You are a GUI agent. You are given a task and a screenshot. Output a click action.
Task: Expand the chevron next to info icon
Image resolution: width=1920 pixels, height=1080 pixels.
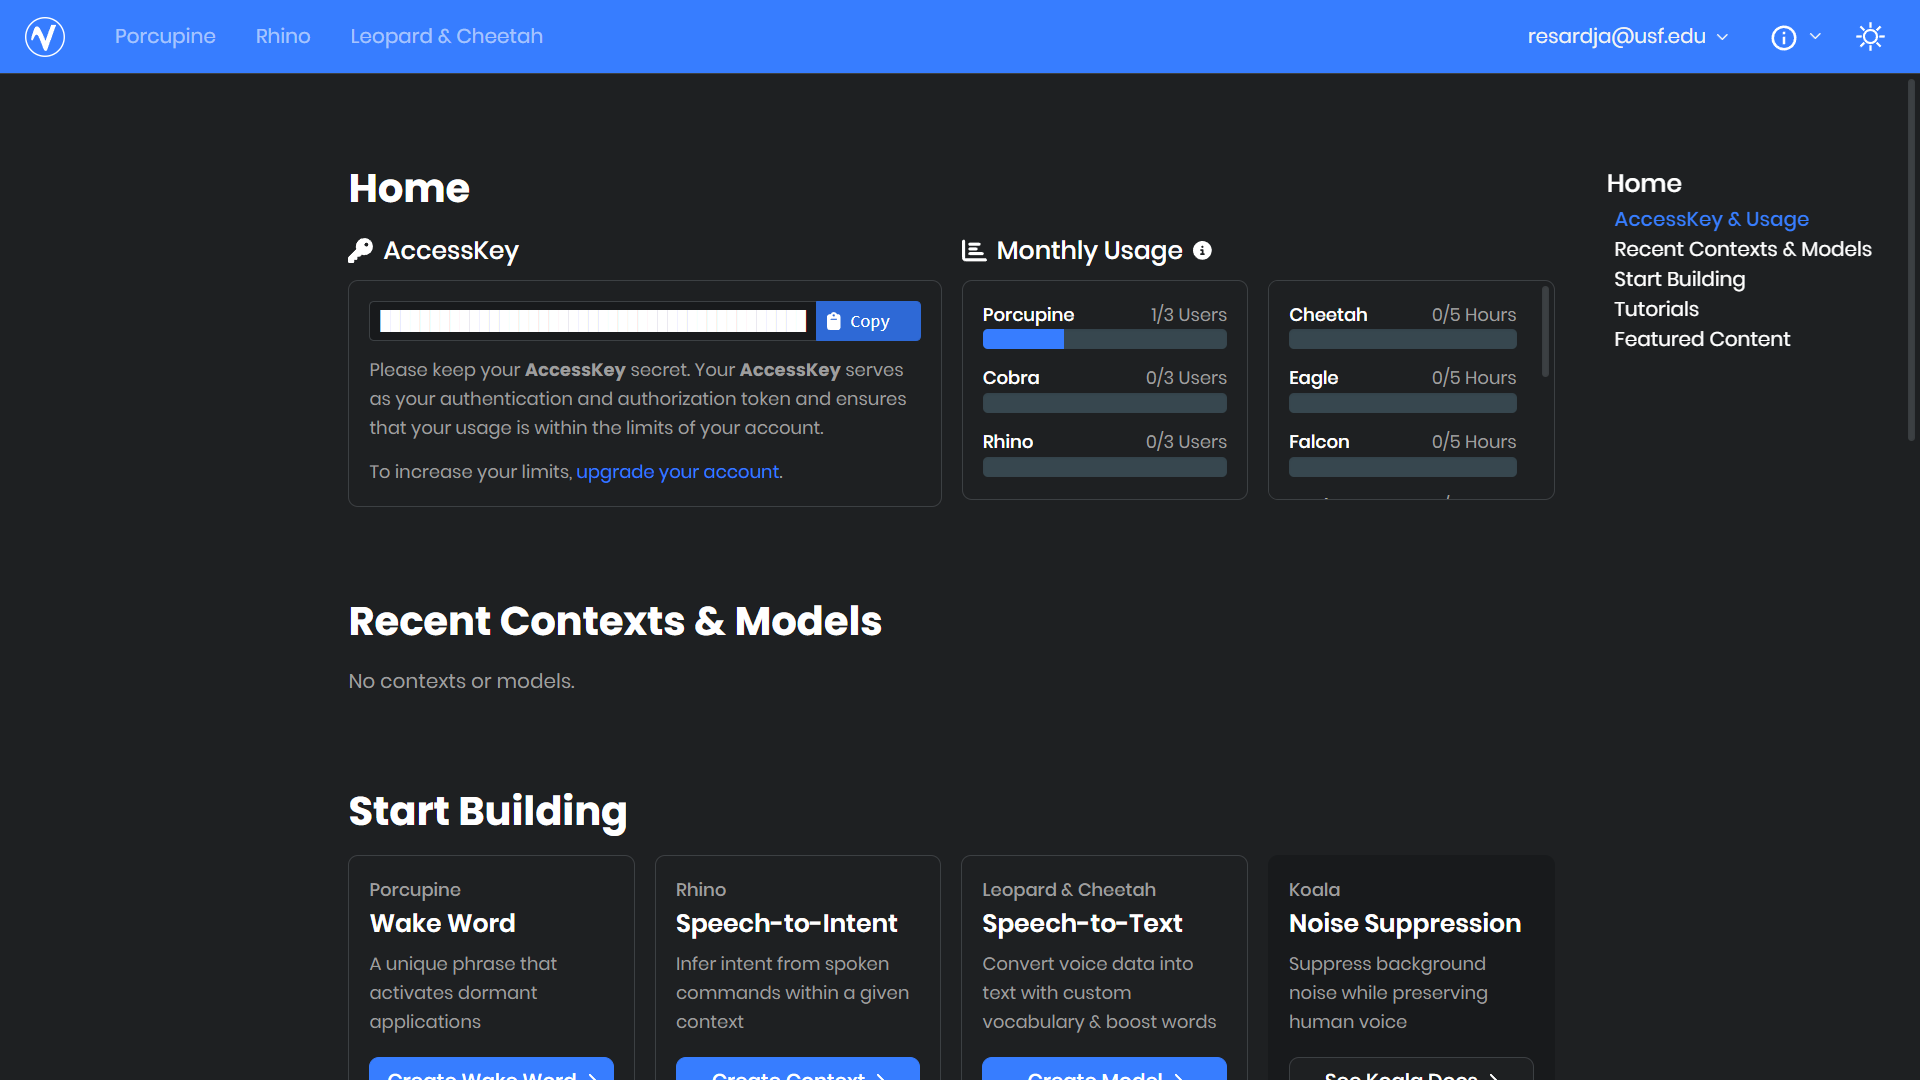pos(1815,37)
